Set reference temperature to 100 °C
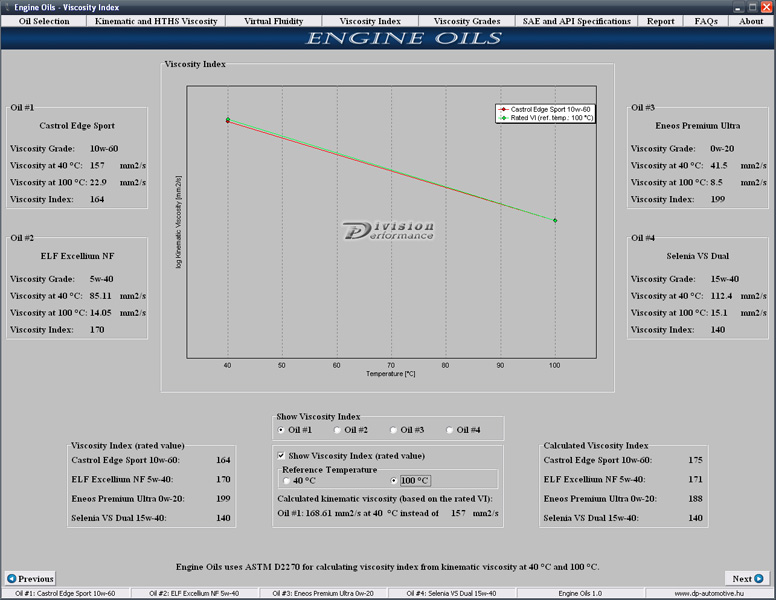 (394, 480)
